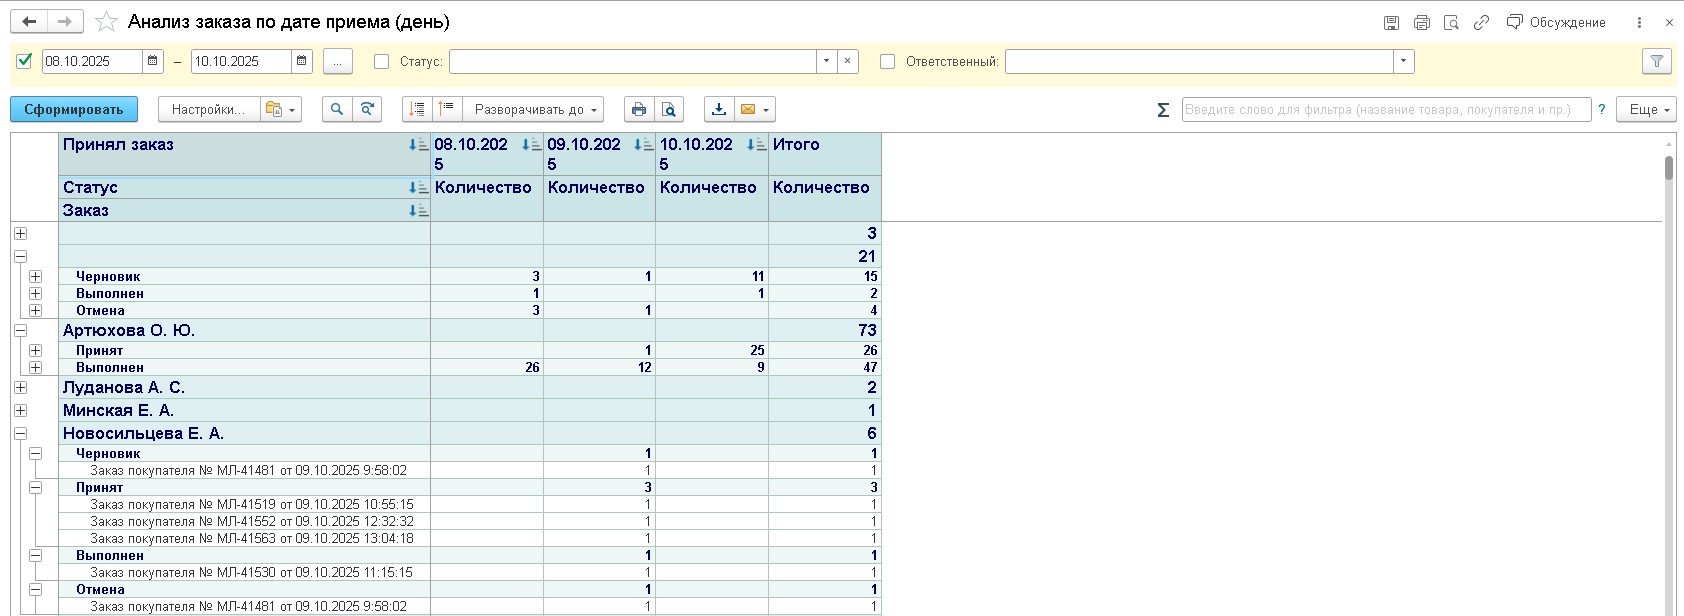Click the printer icon in the report toolbar
The height and width of the screenshot is (616, 1684).
[639, 109]
